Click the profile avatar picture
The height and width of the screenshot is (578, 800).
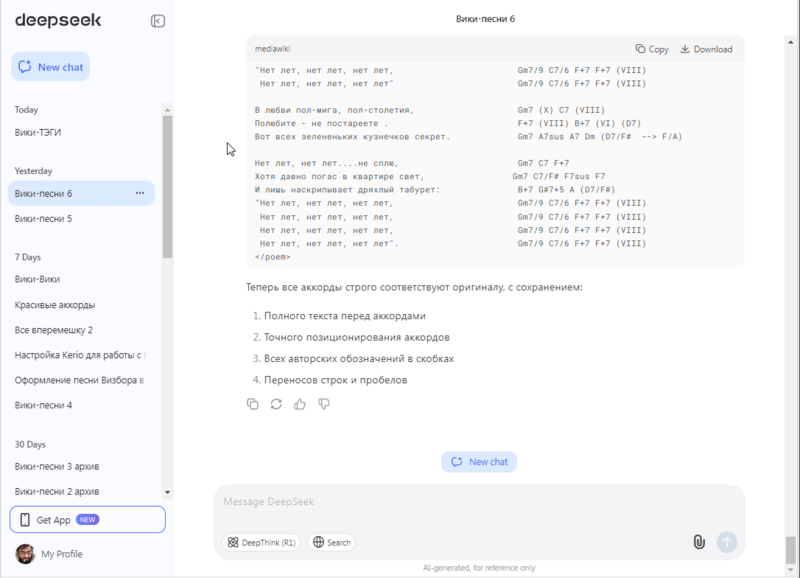(x=25, y=554)
